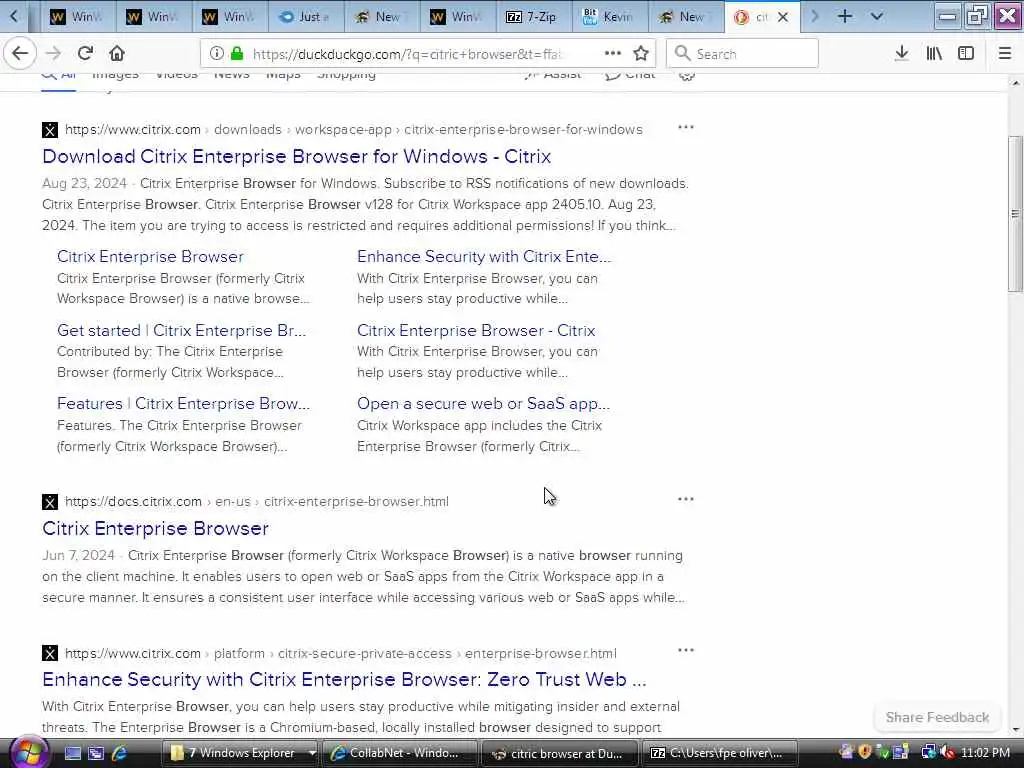The width and height of the screenshot is (1024, 768).
Task: Open docs.citrix.com 'Citrix Enterprise Browser' result title
Action: (x=155, y=528)
